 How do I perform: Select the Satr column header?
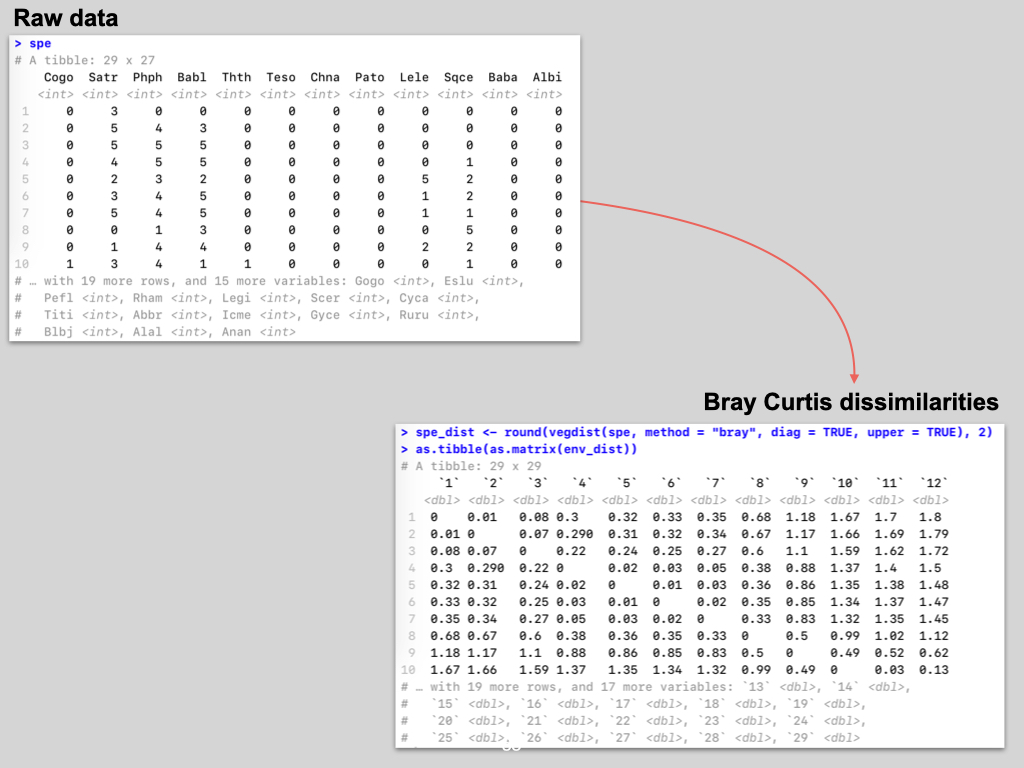103,77
